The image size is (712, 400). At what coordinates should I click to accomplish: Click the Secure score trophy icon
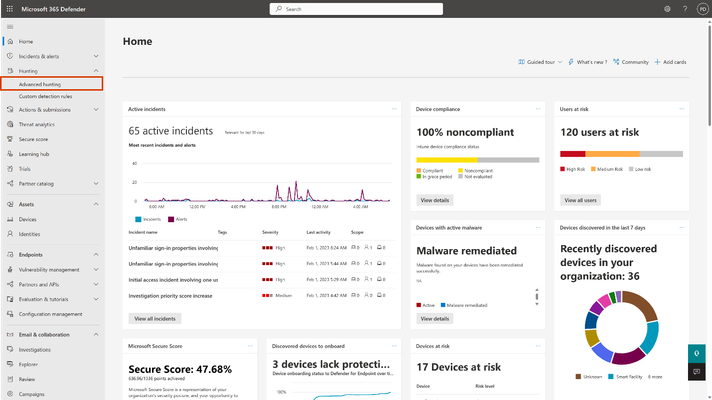click(x=10, y=139)
